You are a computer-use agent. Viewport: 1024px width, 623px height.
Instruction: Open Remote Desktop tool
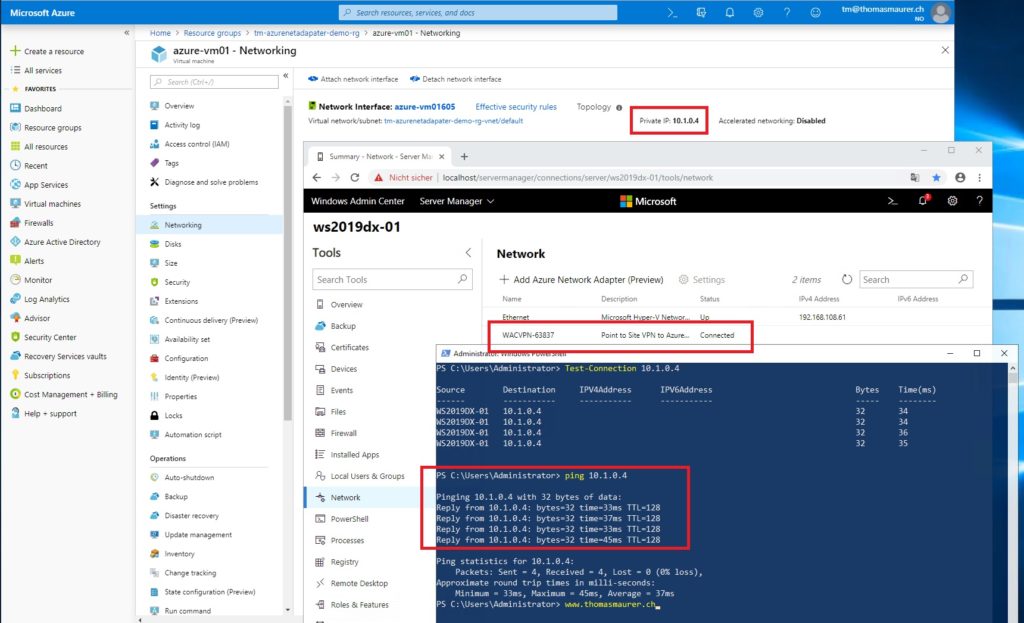tap(359, 583)
